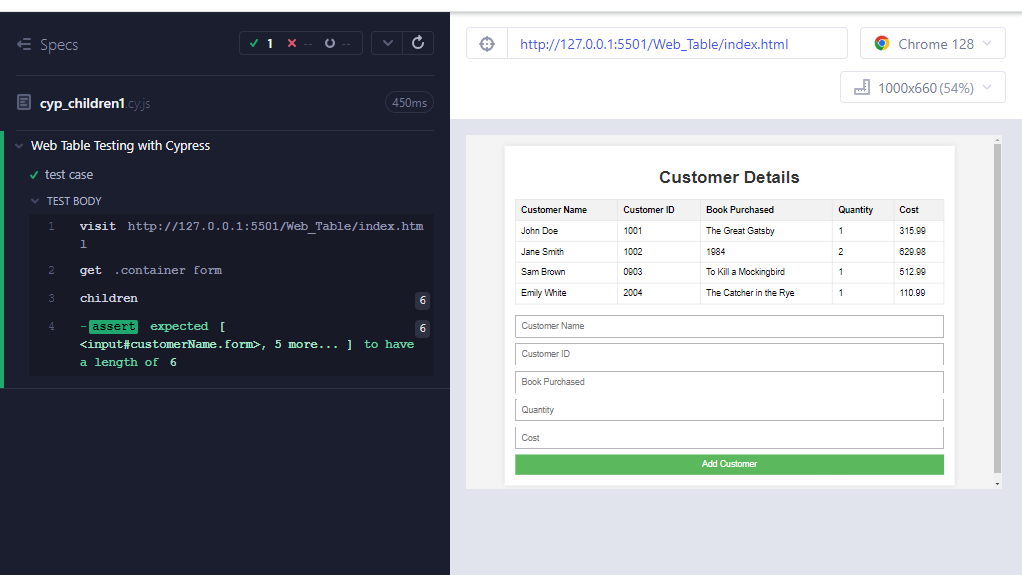Image resolution: width=1022 pixels, height=575 pixels.
Task: Click the preview vertical scrollbar
Action: tap(996, 310)
